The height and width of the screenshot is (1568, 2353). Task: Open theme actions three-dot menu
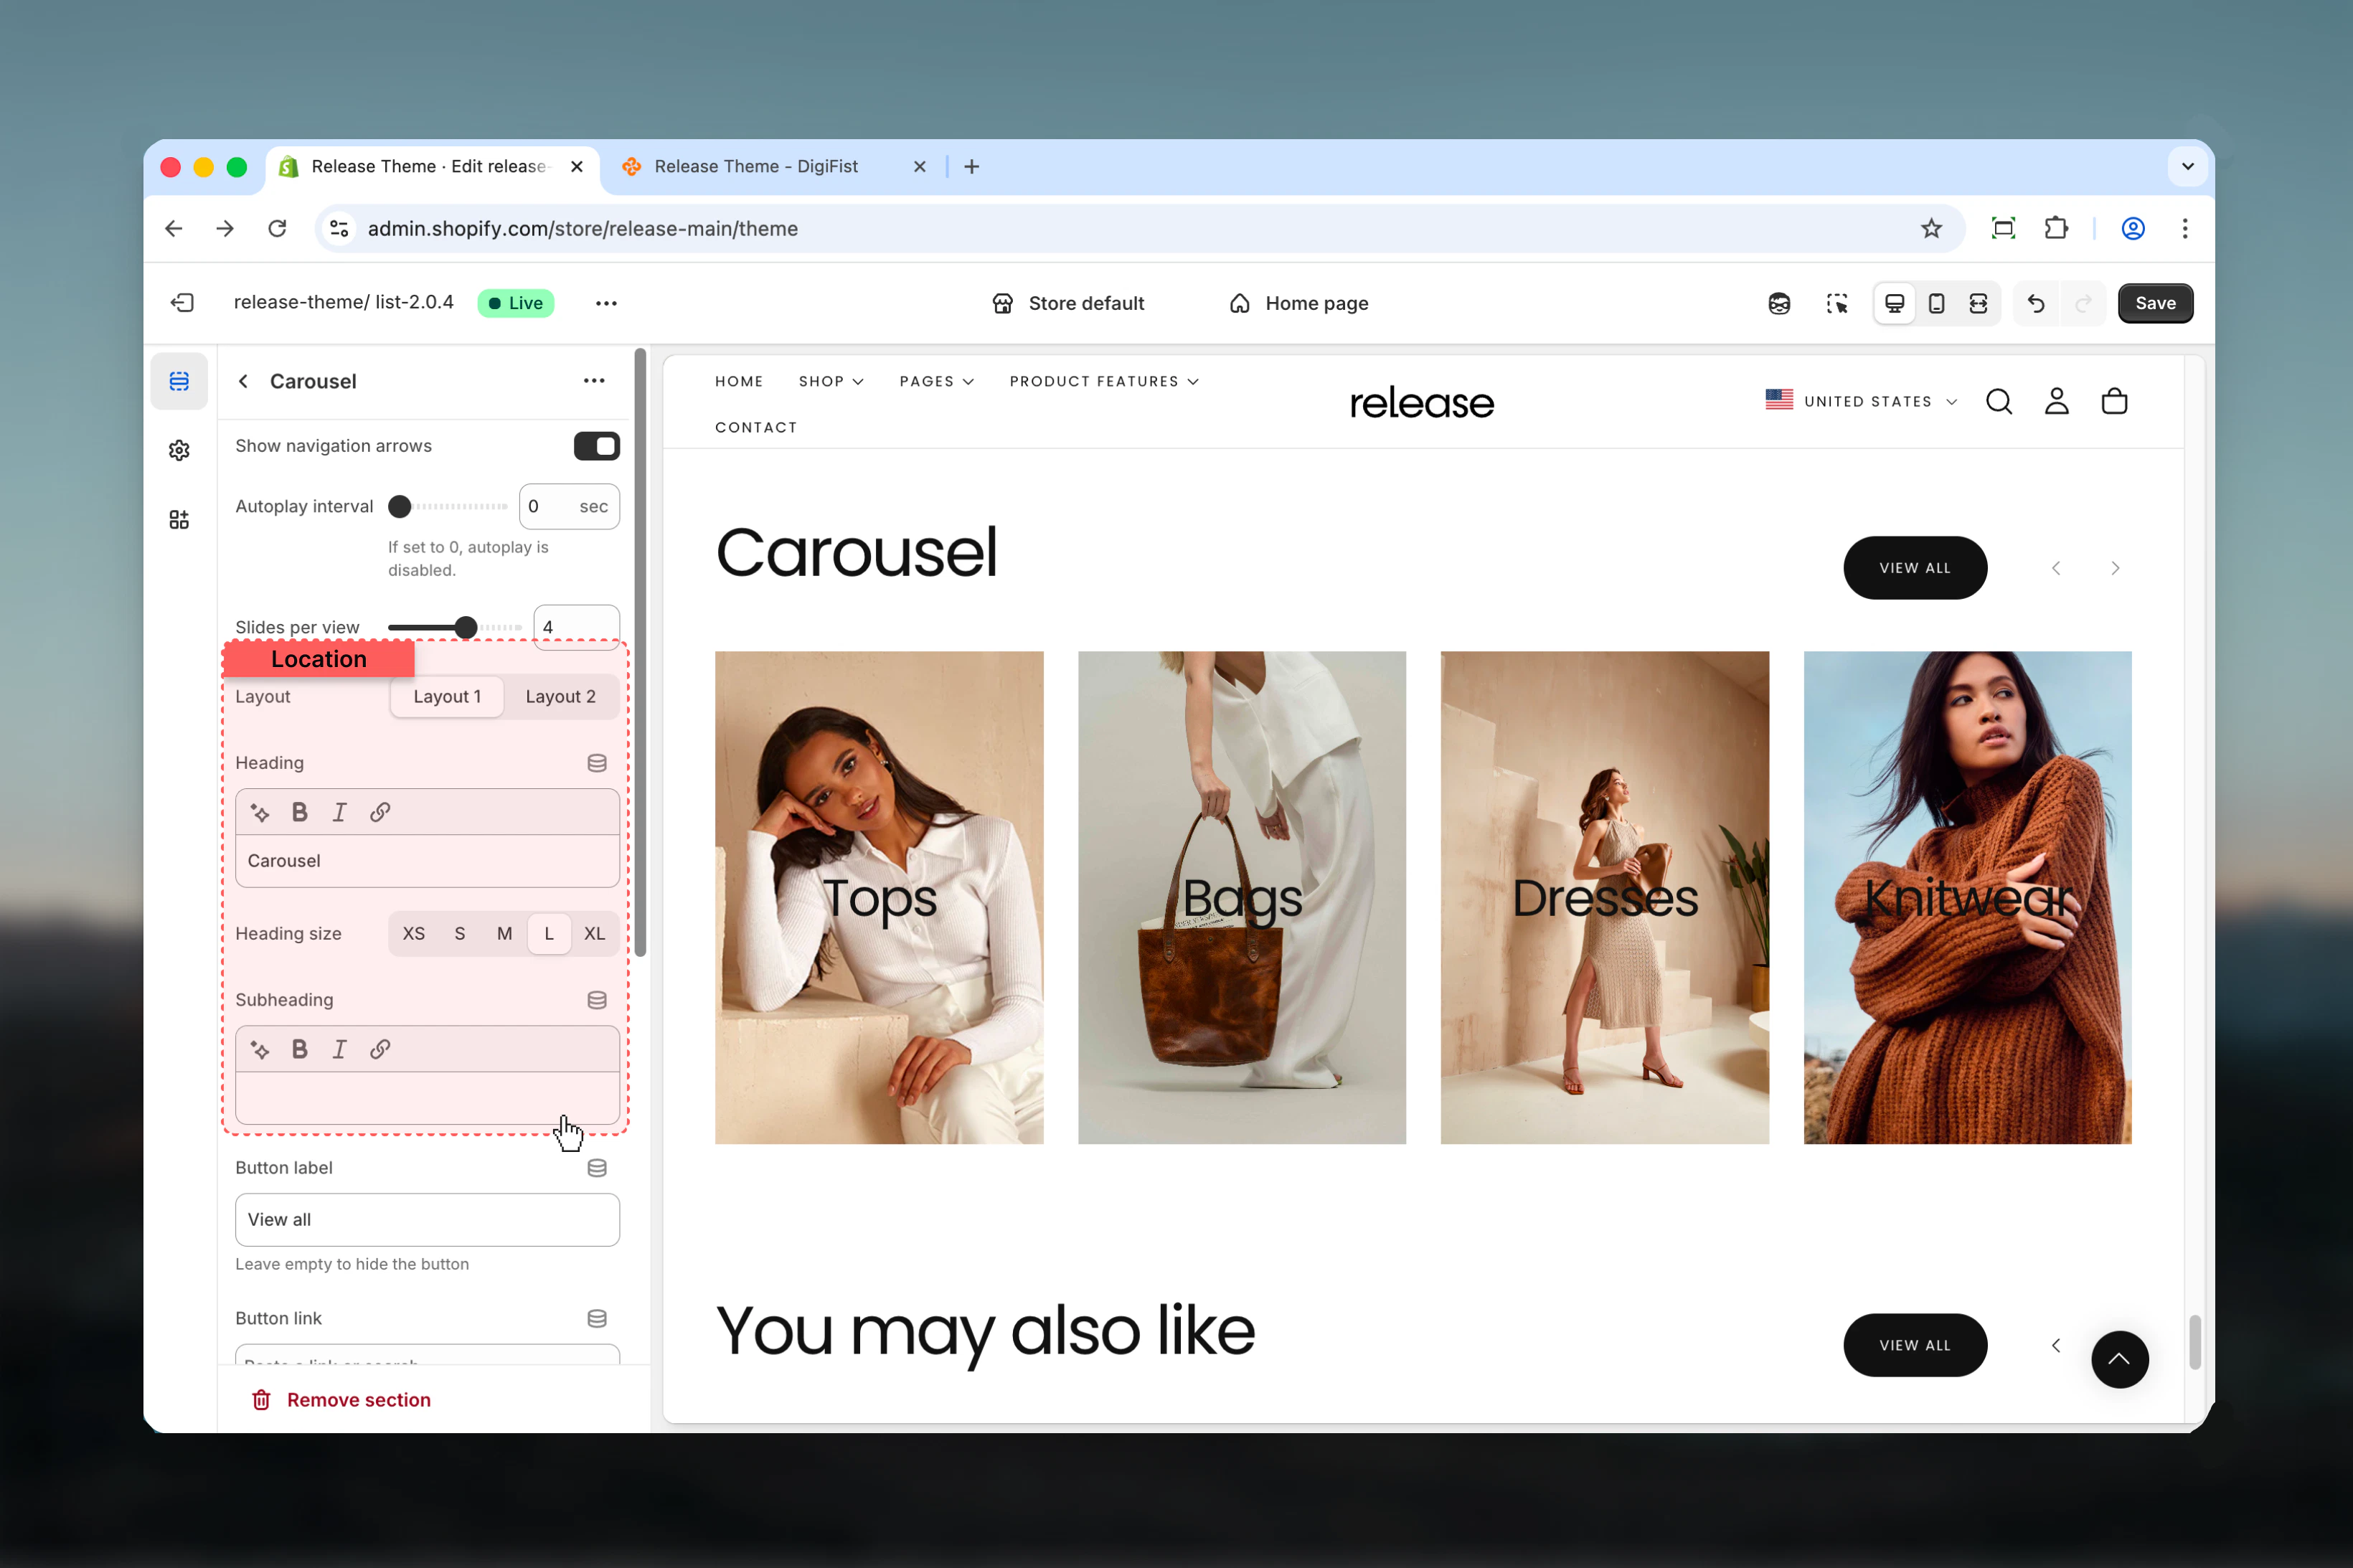pos(606,303)
